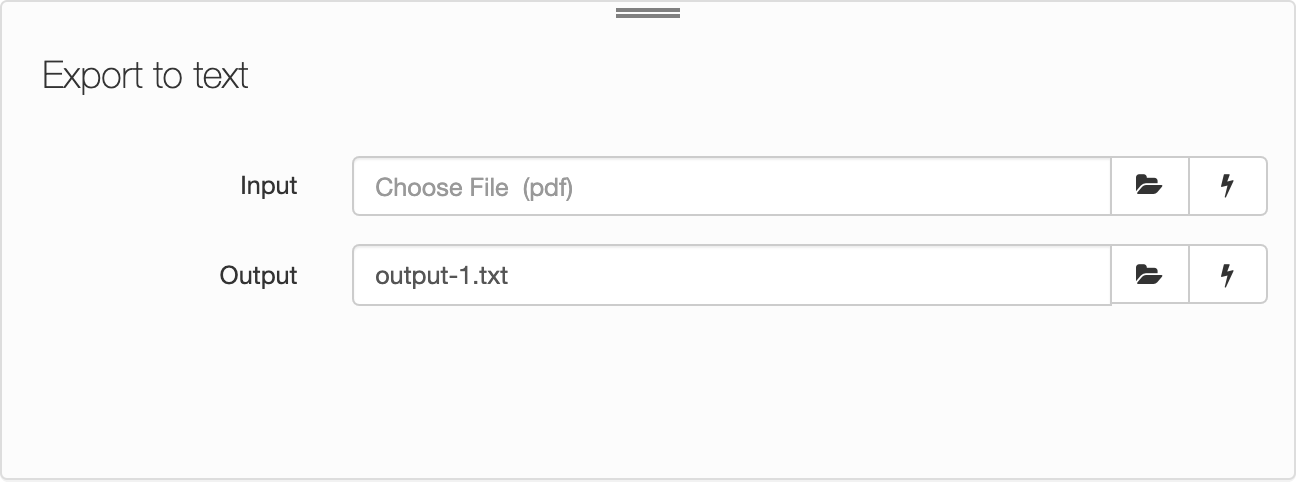Focus the output-1.txt output field

tap(732, 274)
